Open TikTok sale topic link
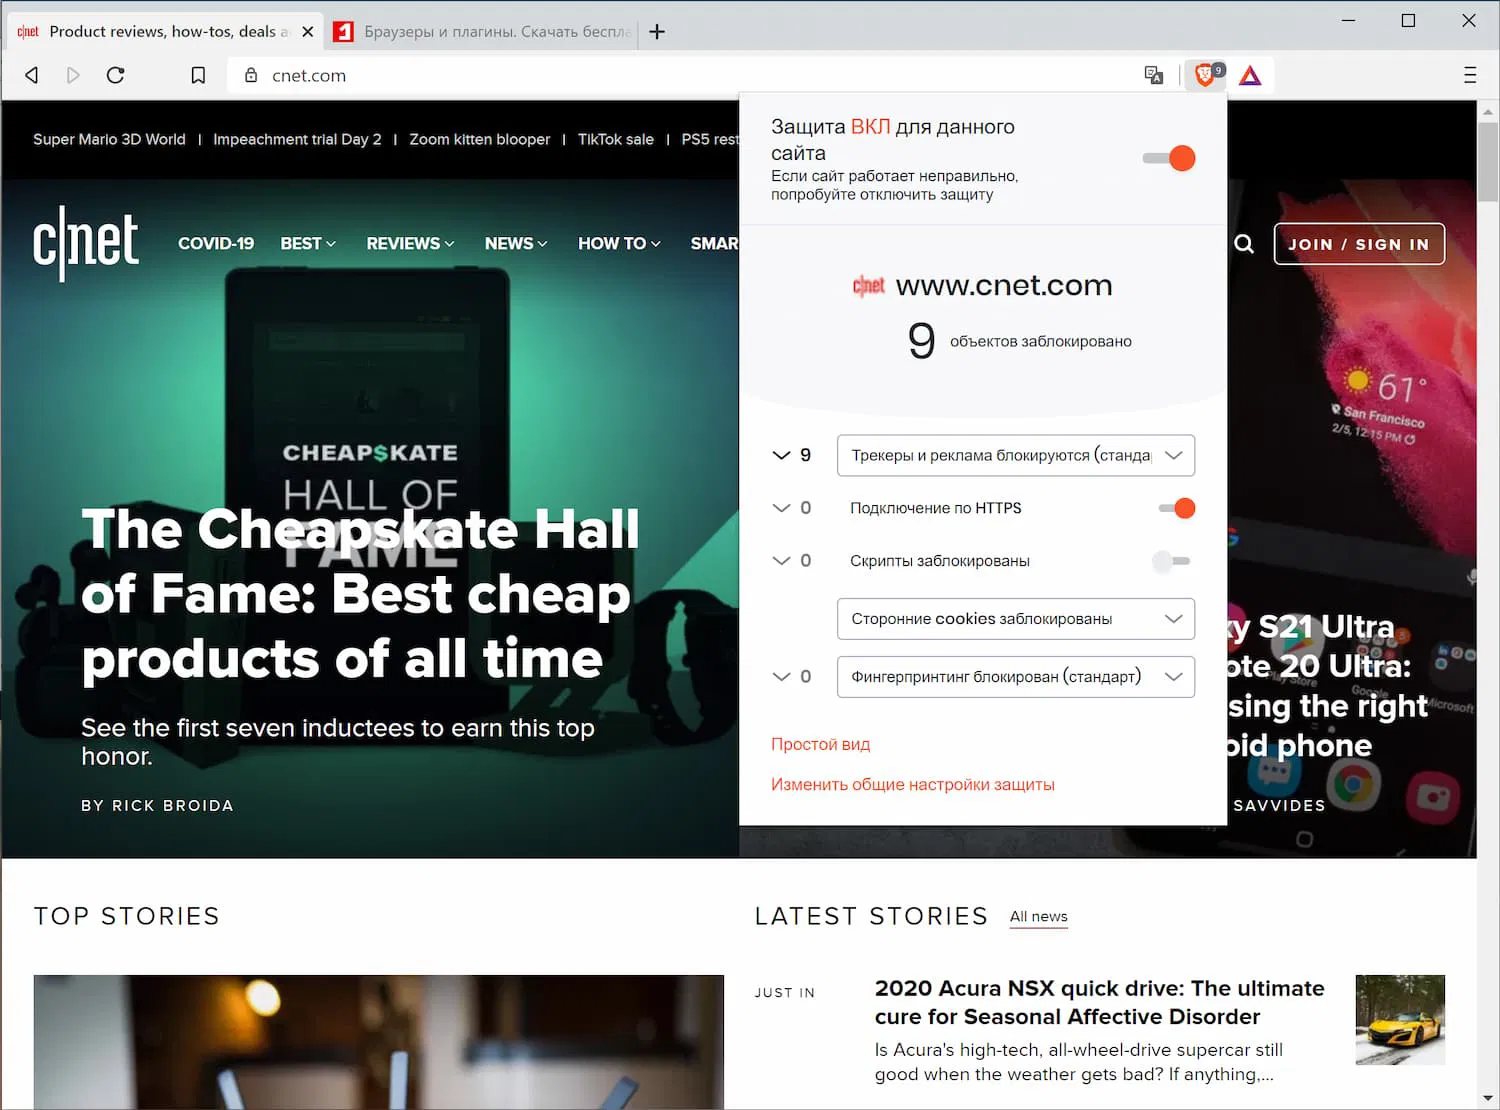1500x1110 pixels. click(615, 139)
